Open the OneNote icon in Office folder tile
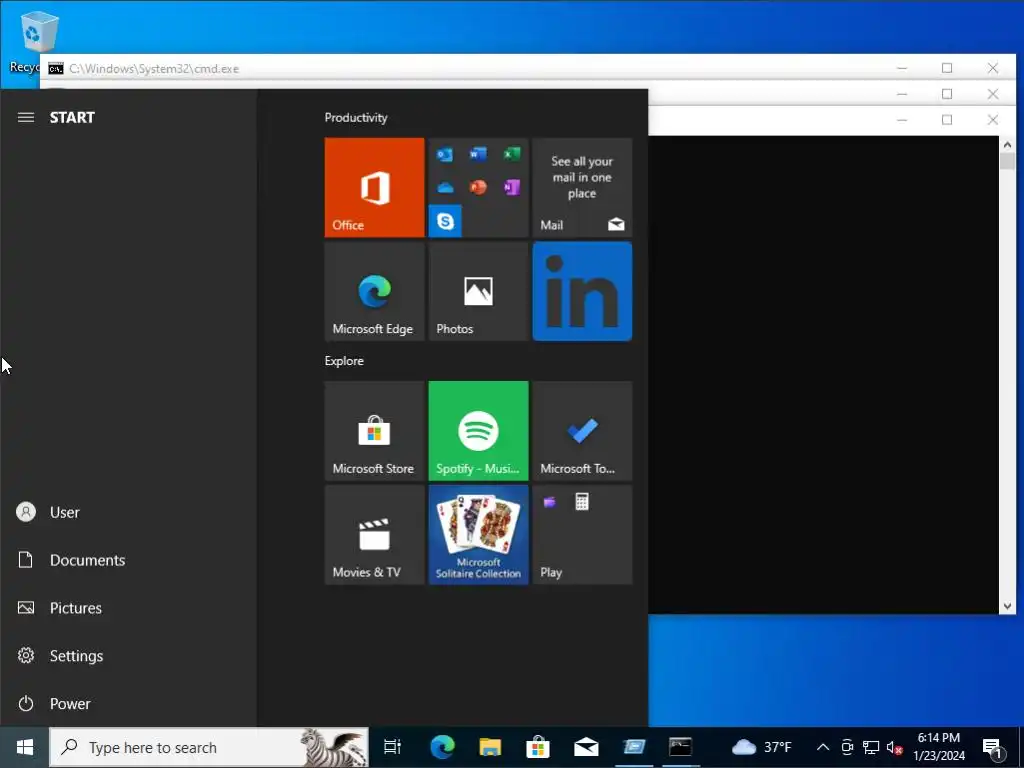 coord(511,187)
